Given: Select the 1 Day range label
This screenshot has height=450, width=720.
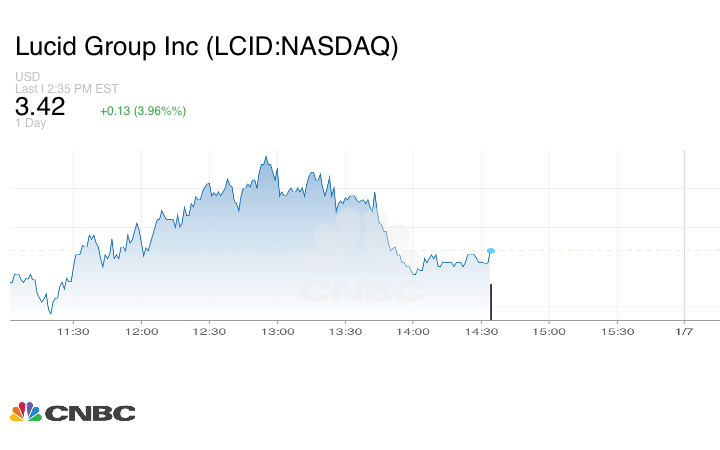Looking at the screenshot, I should point(31,123).
